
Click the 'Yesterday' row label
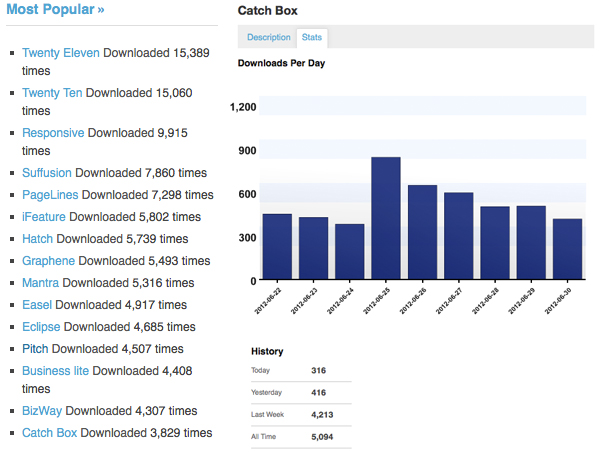coord(266,392)
